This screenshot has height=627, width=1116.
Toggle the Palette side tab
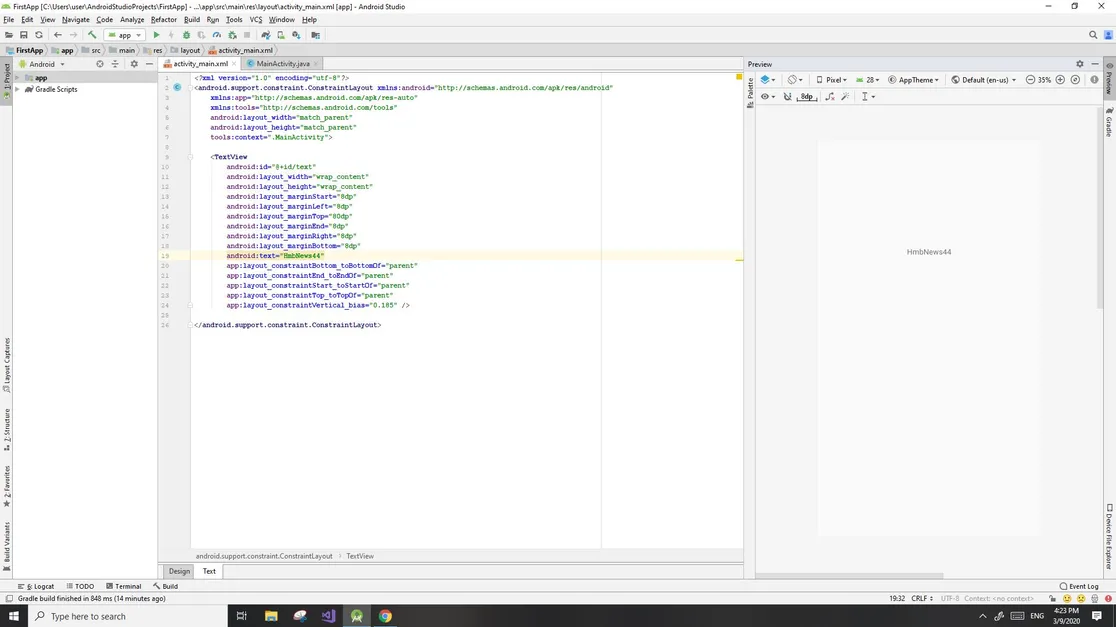click(x=750, y=93)
